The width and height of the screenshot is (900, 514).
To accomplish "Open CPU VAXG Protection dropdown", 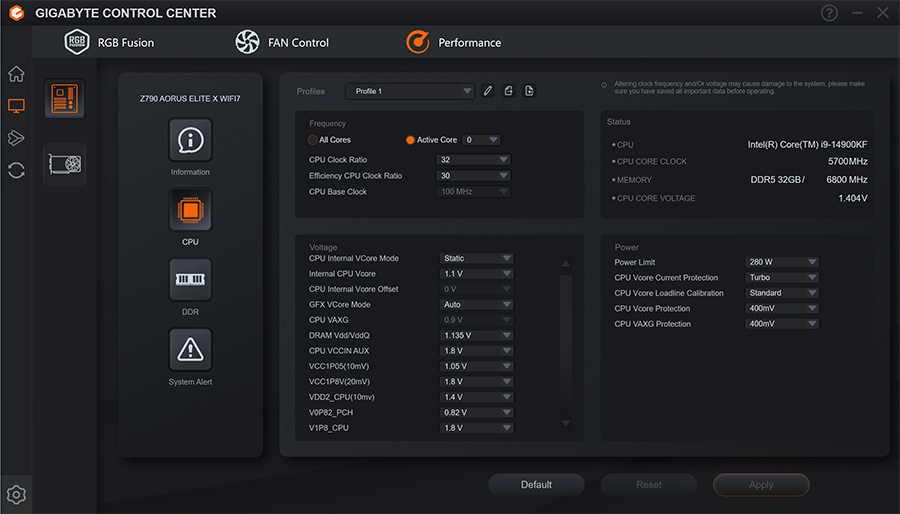I will [x=782, y=324].
